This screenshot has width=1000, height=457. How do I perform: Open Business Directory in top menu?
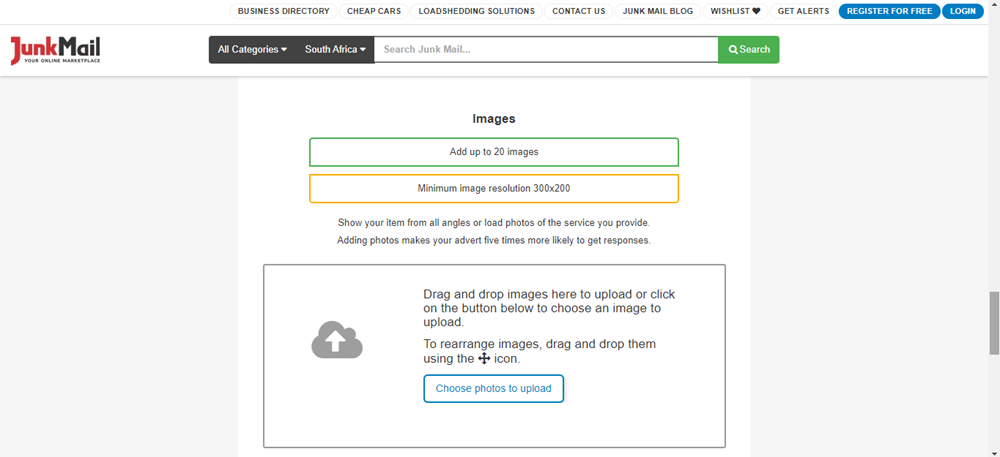click(x=283, y=12)
